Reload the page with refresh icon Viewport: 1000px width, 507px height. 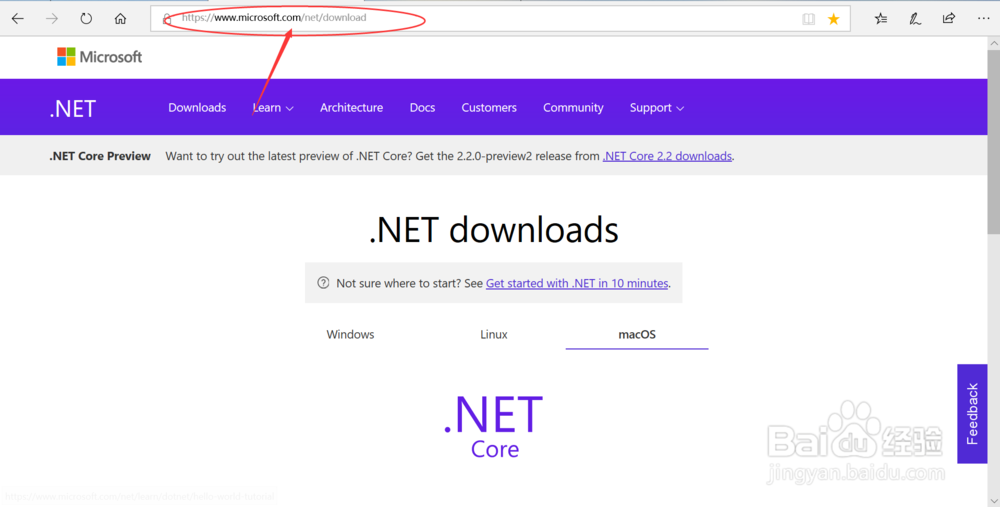(86, 18)
